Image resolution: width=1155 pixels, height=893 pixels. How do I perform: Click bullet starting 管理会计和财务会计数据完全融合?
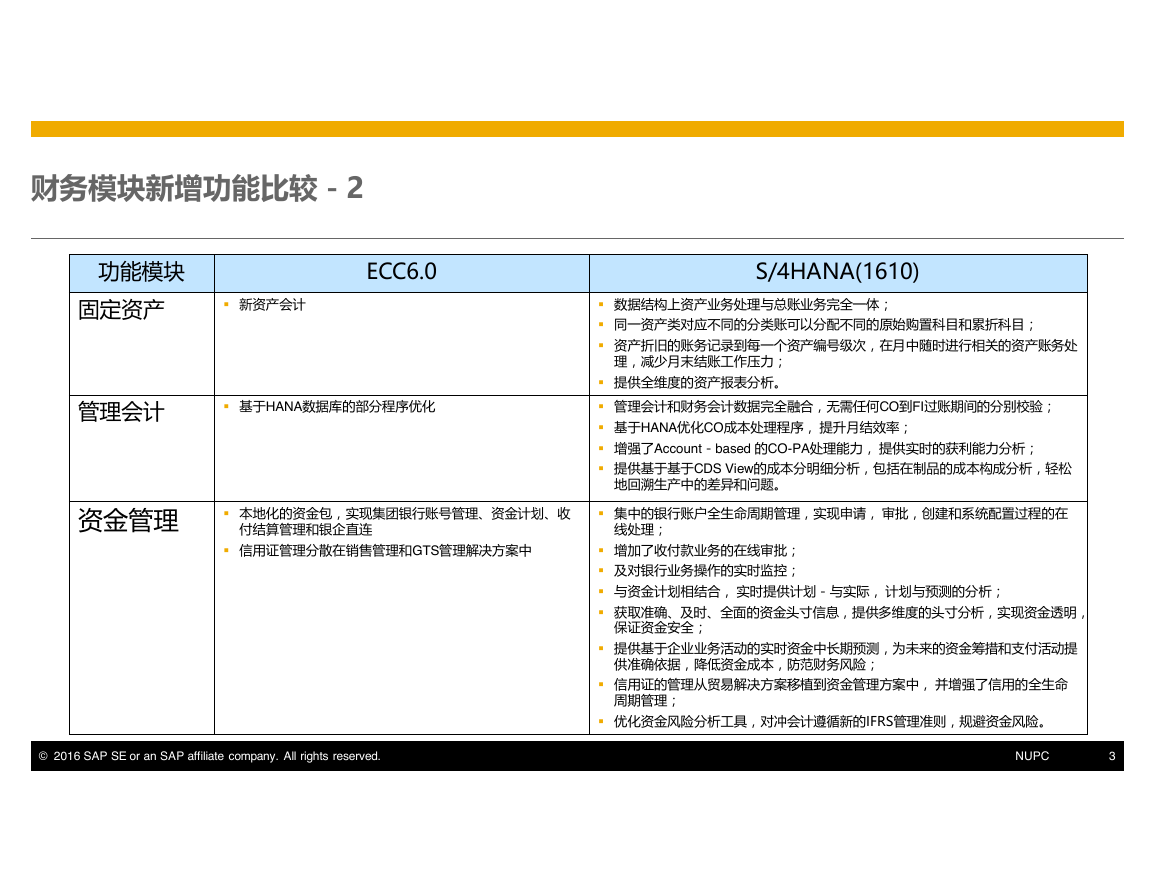pyautogui.click(x=833, y=407)
